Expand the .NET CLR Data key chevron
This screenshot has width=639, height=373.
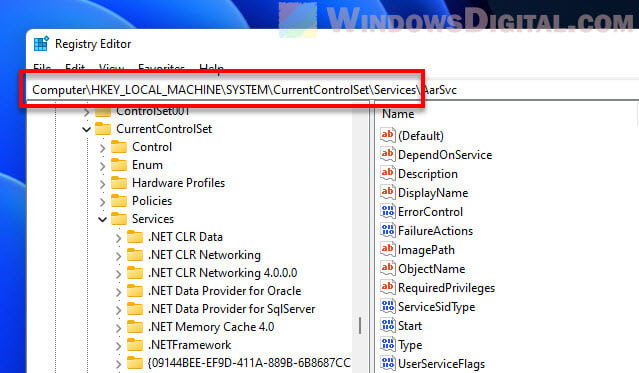tap(118, 238)
